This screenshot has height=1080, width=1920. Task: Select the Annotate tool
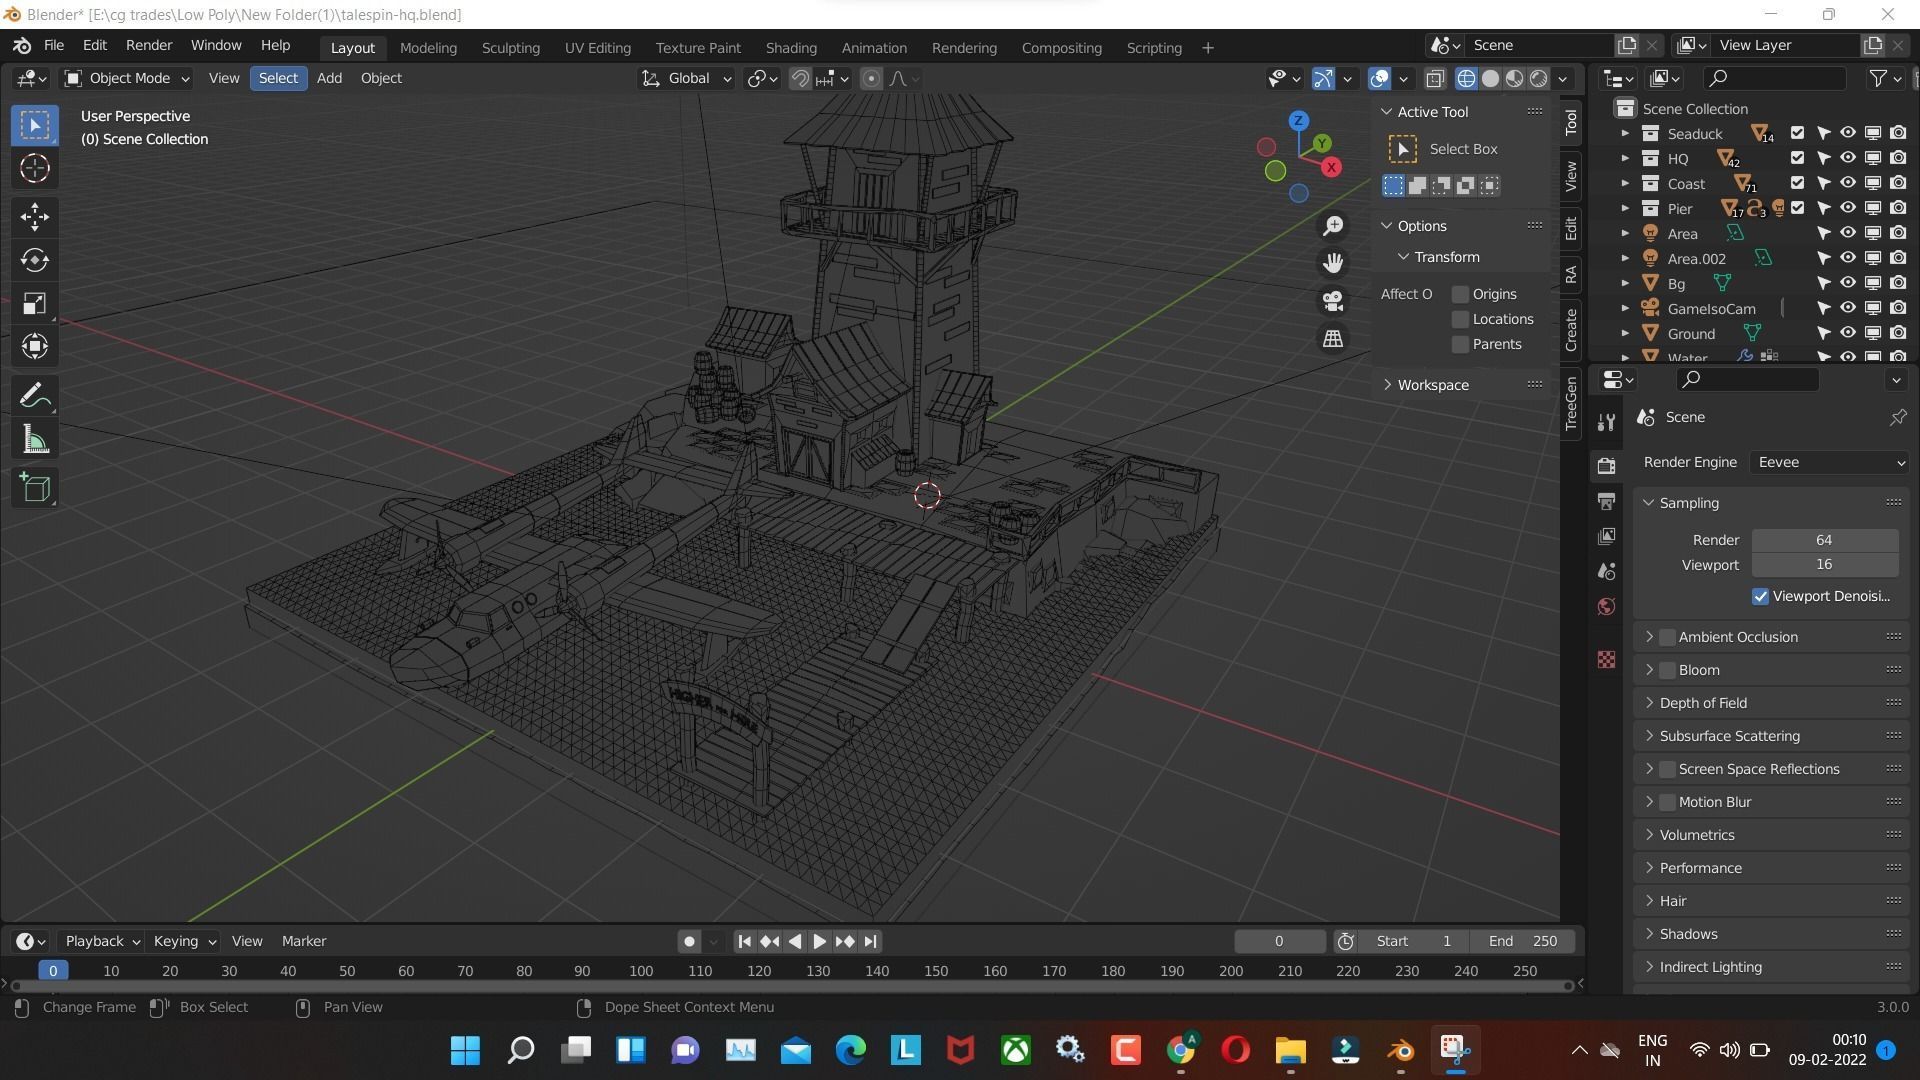[x=35, y=397]
